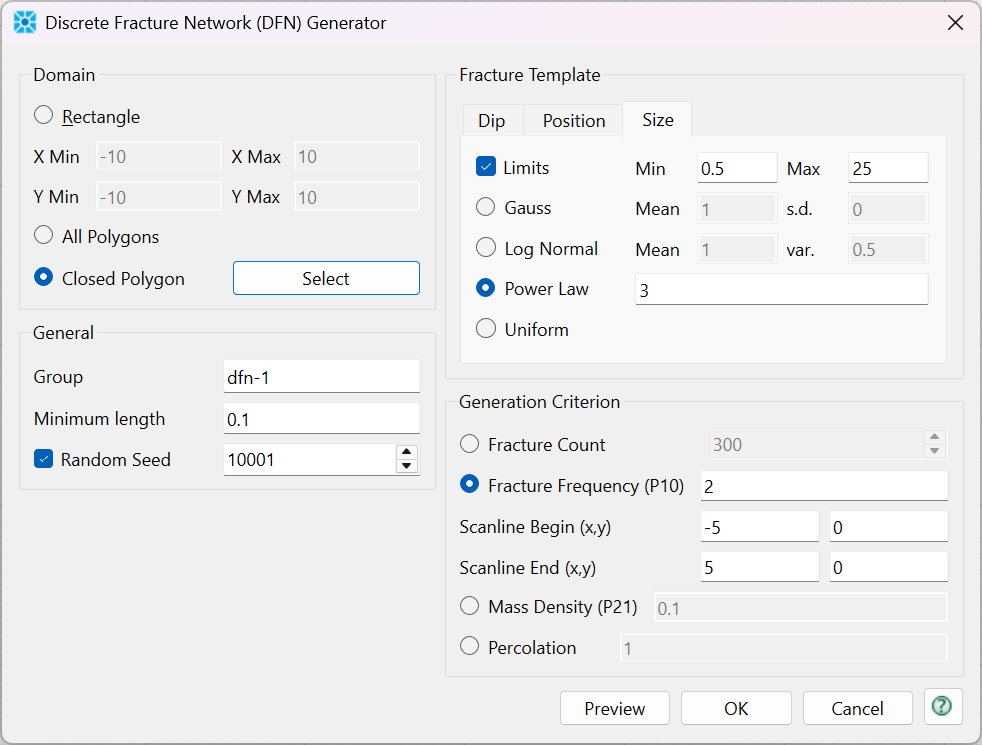Open the Position tab

click(x=574, y=120)
